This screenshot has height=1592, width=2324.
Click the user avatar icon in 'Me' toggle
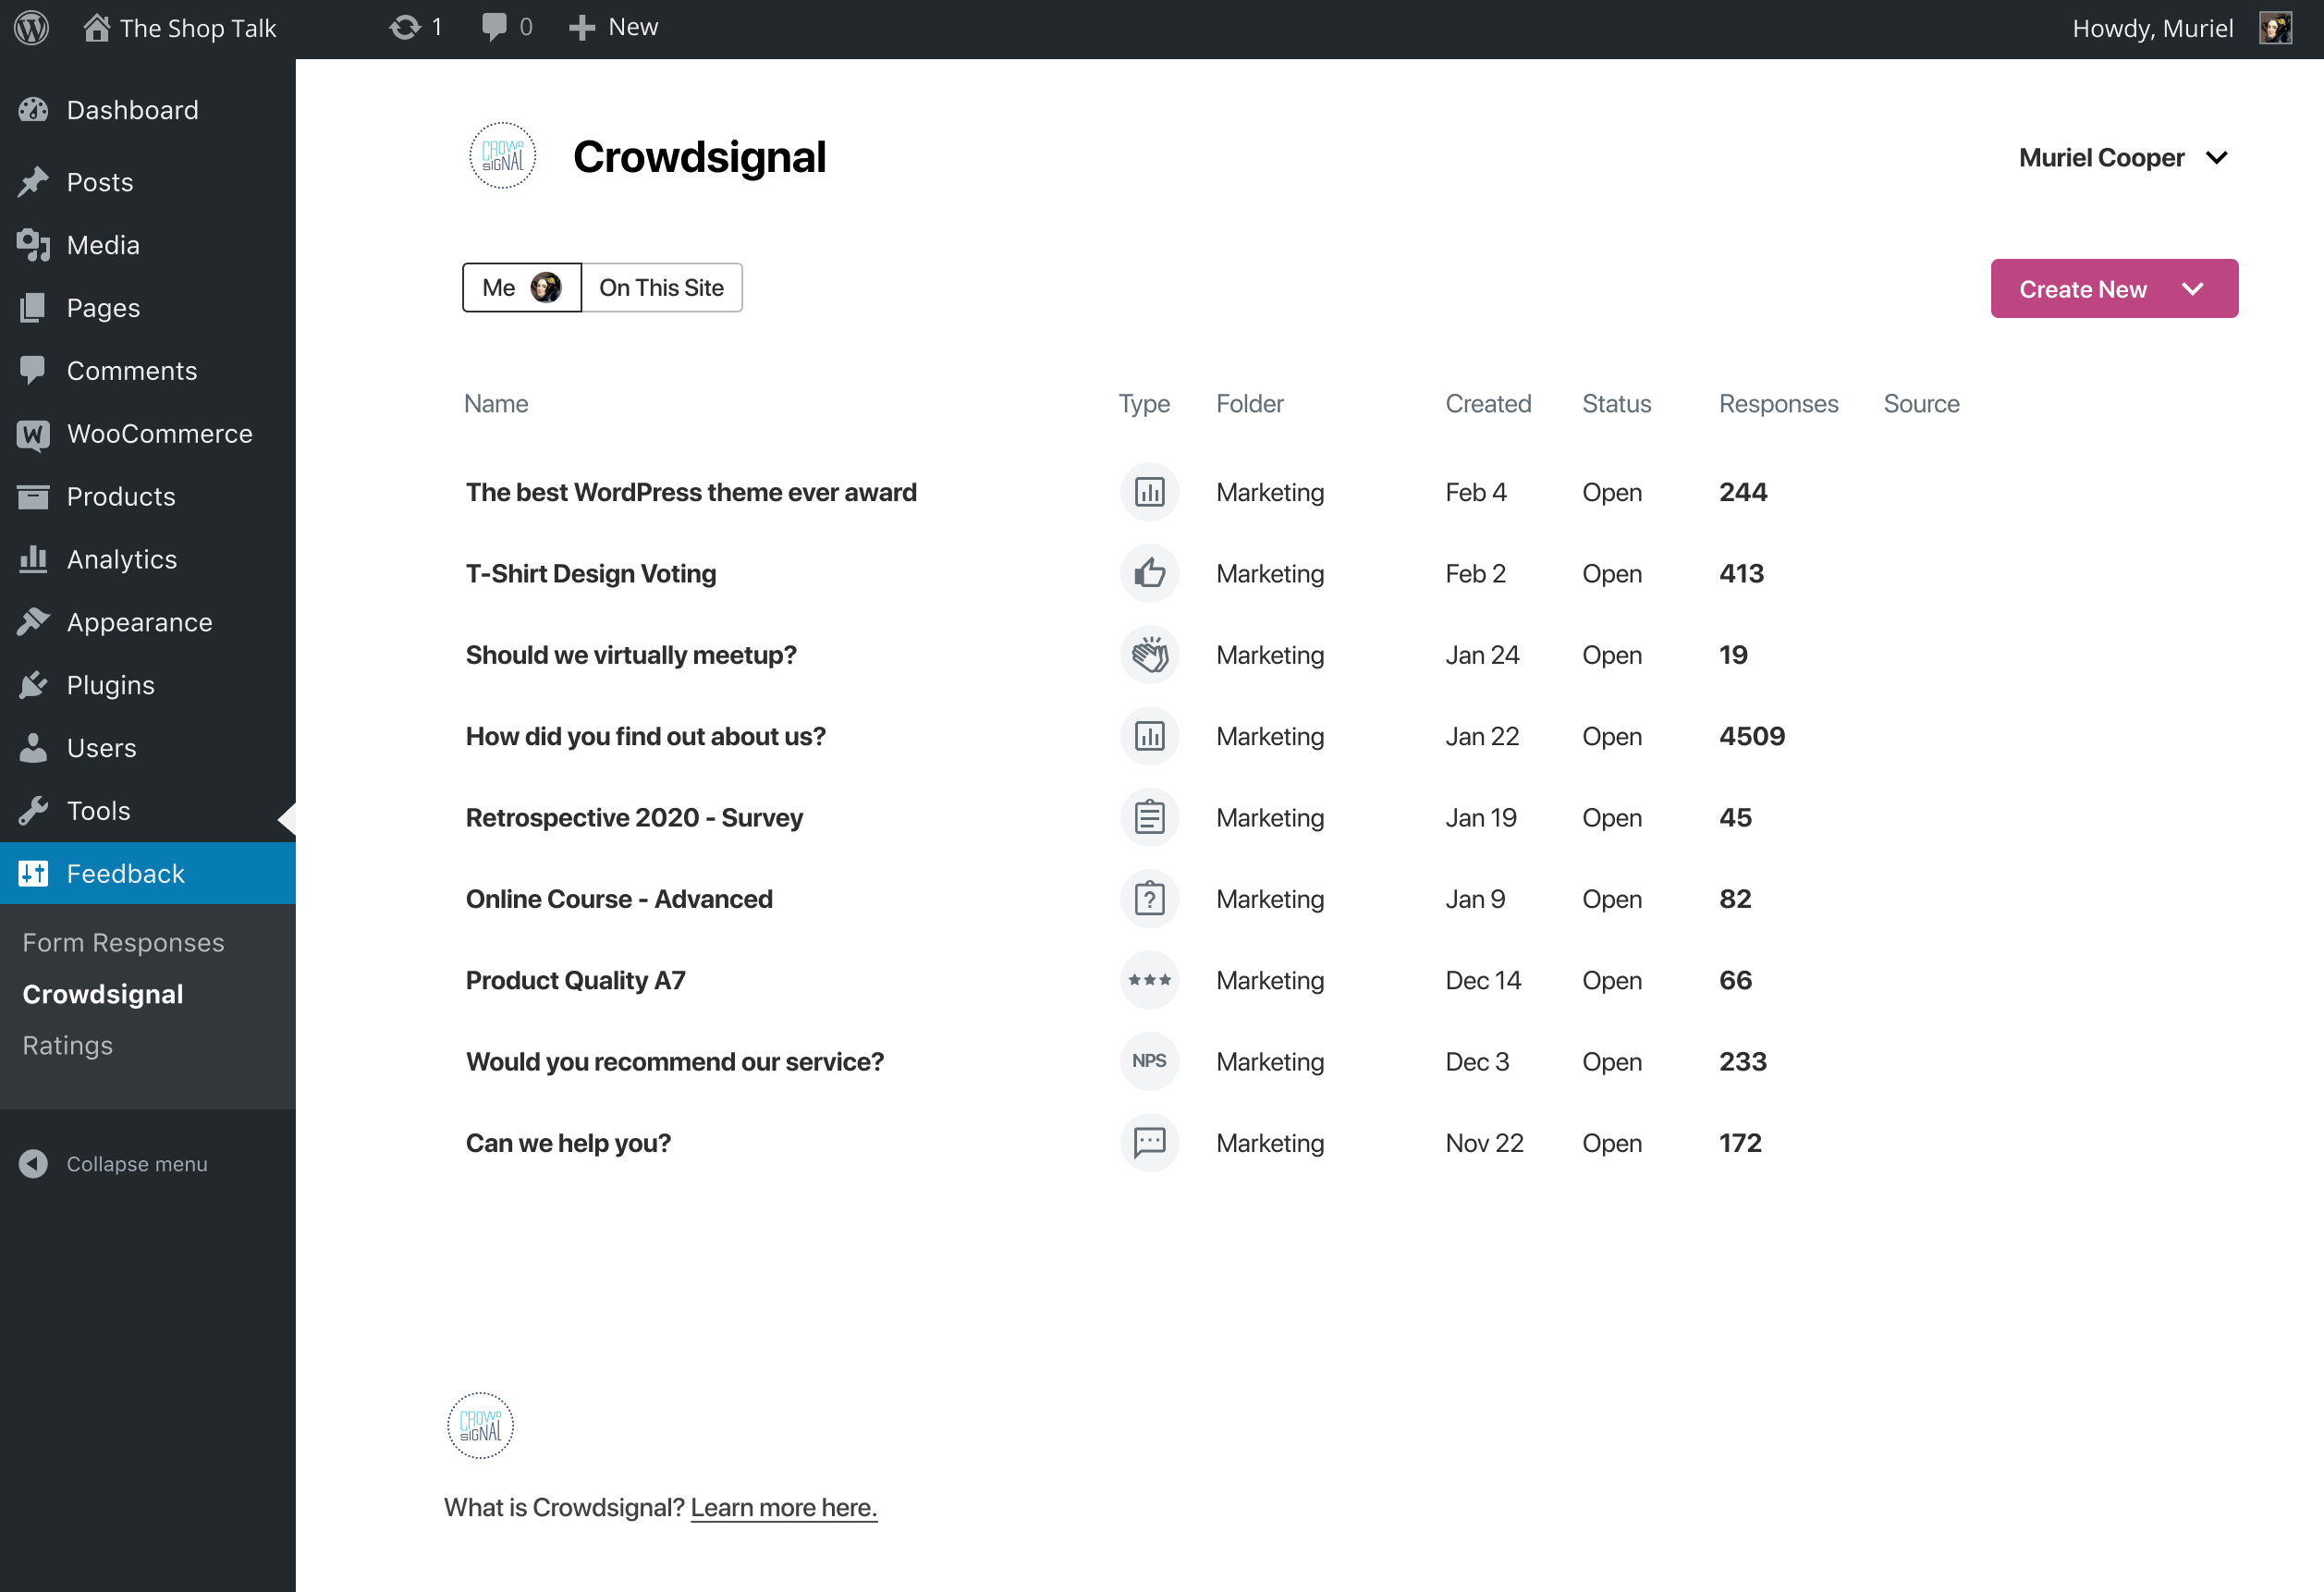click(547, 288)
